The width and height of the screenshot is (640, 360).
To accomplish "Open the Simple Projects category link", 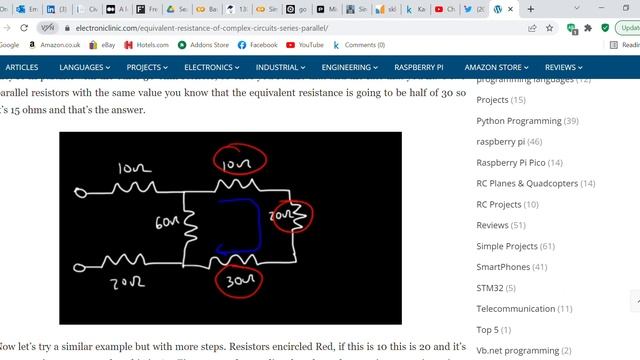I will coord(507,246).
